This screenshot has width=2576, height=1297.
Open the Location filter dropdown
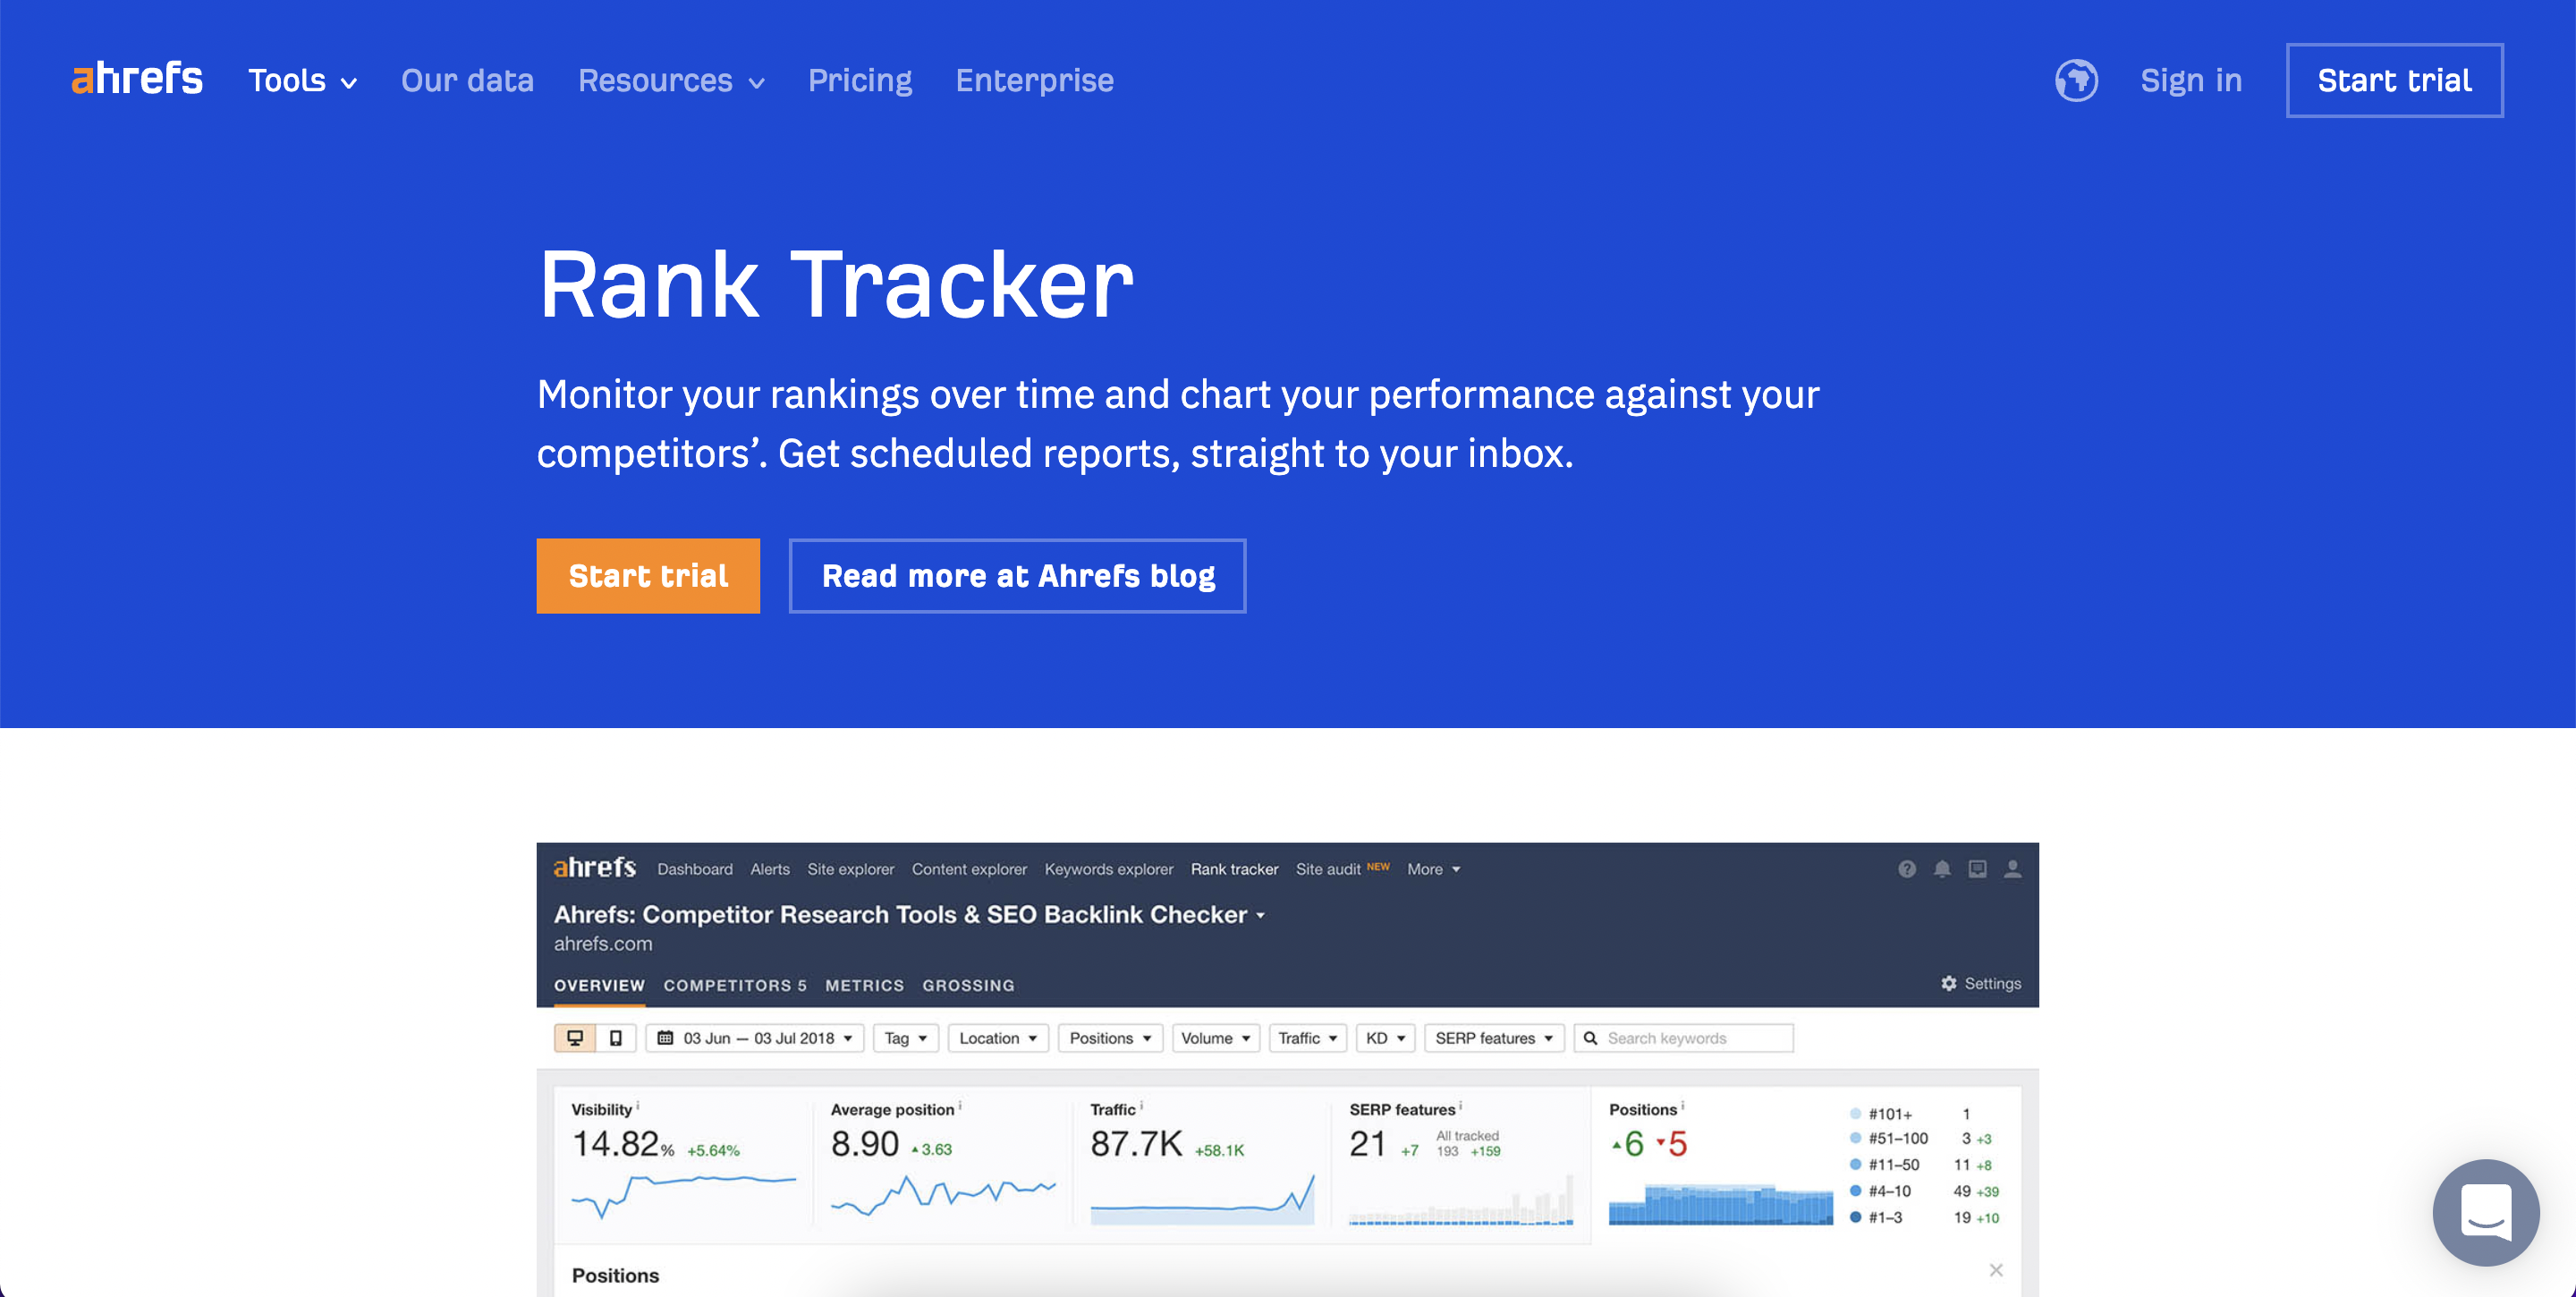[998, 1038]
